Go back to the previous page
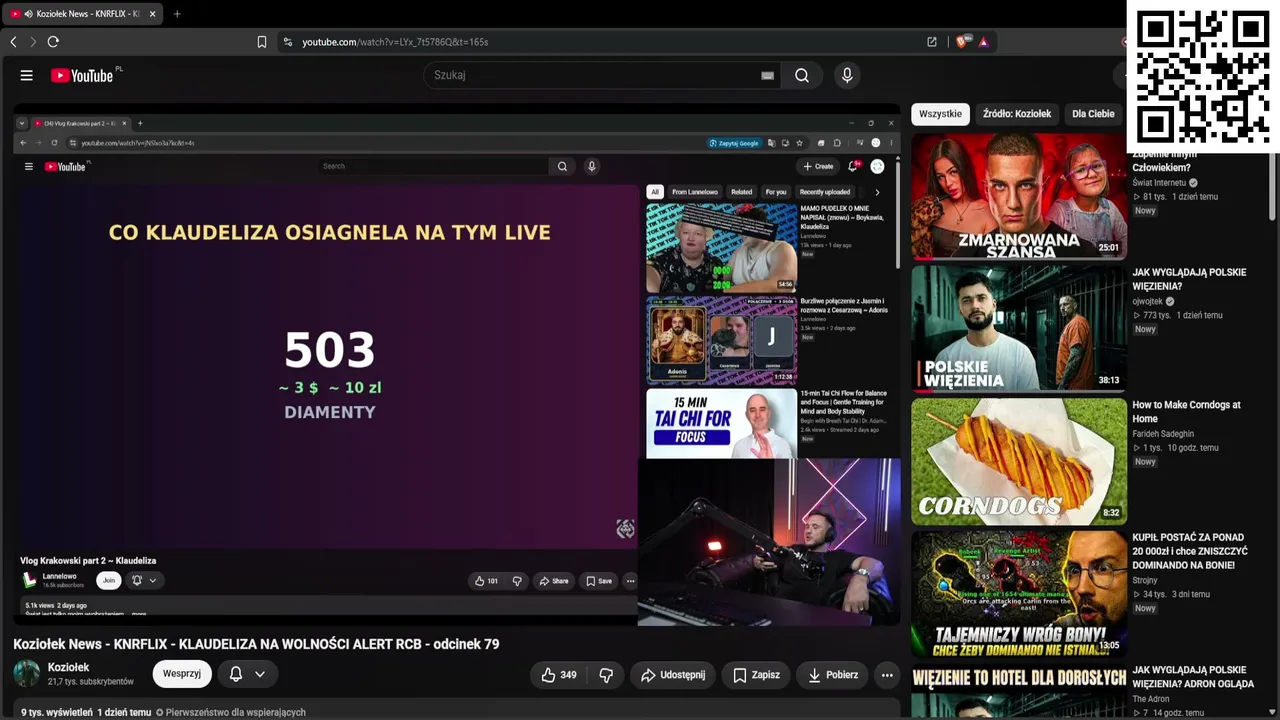 (13, 42)
